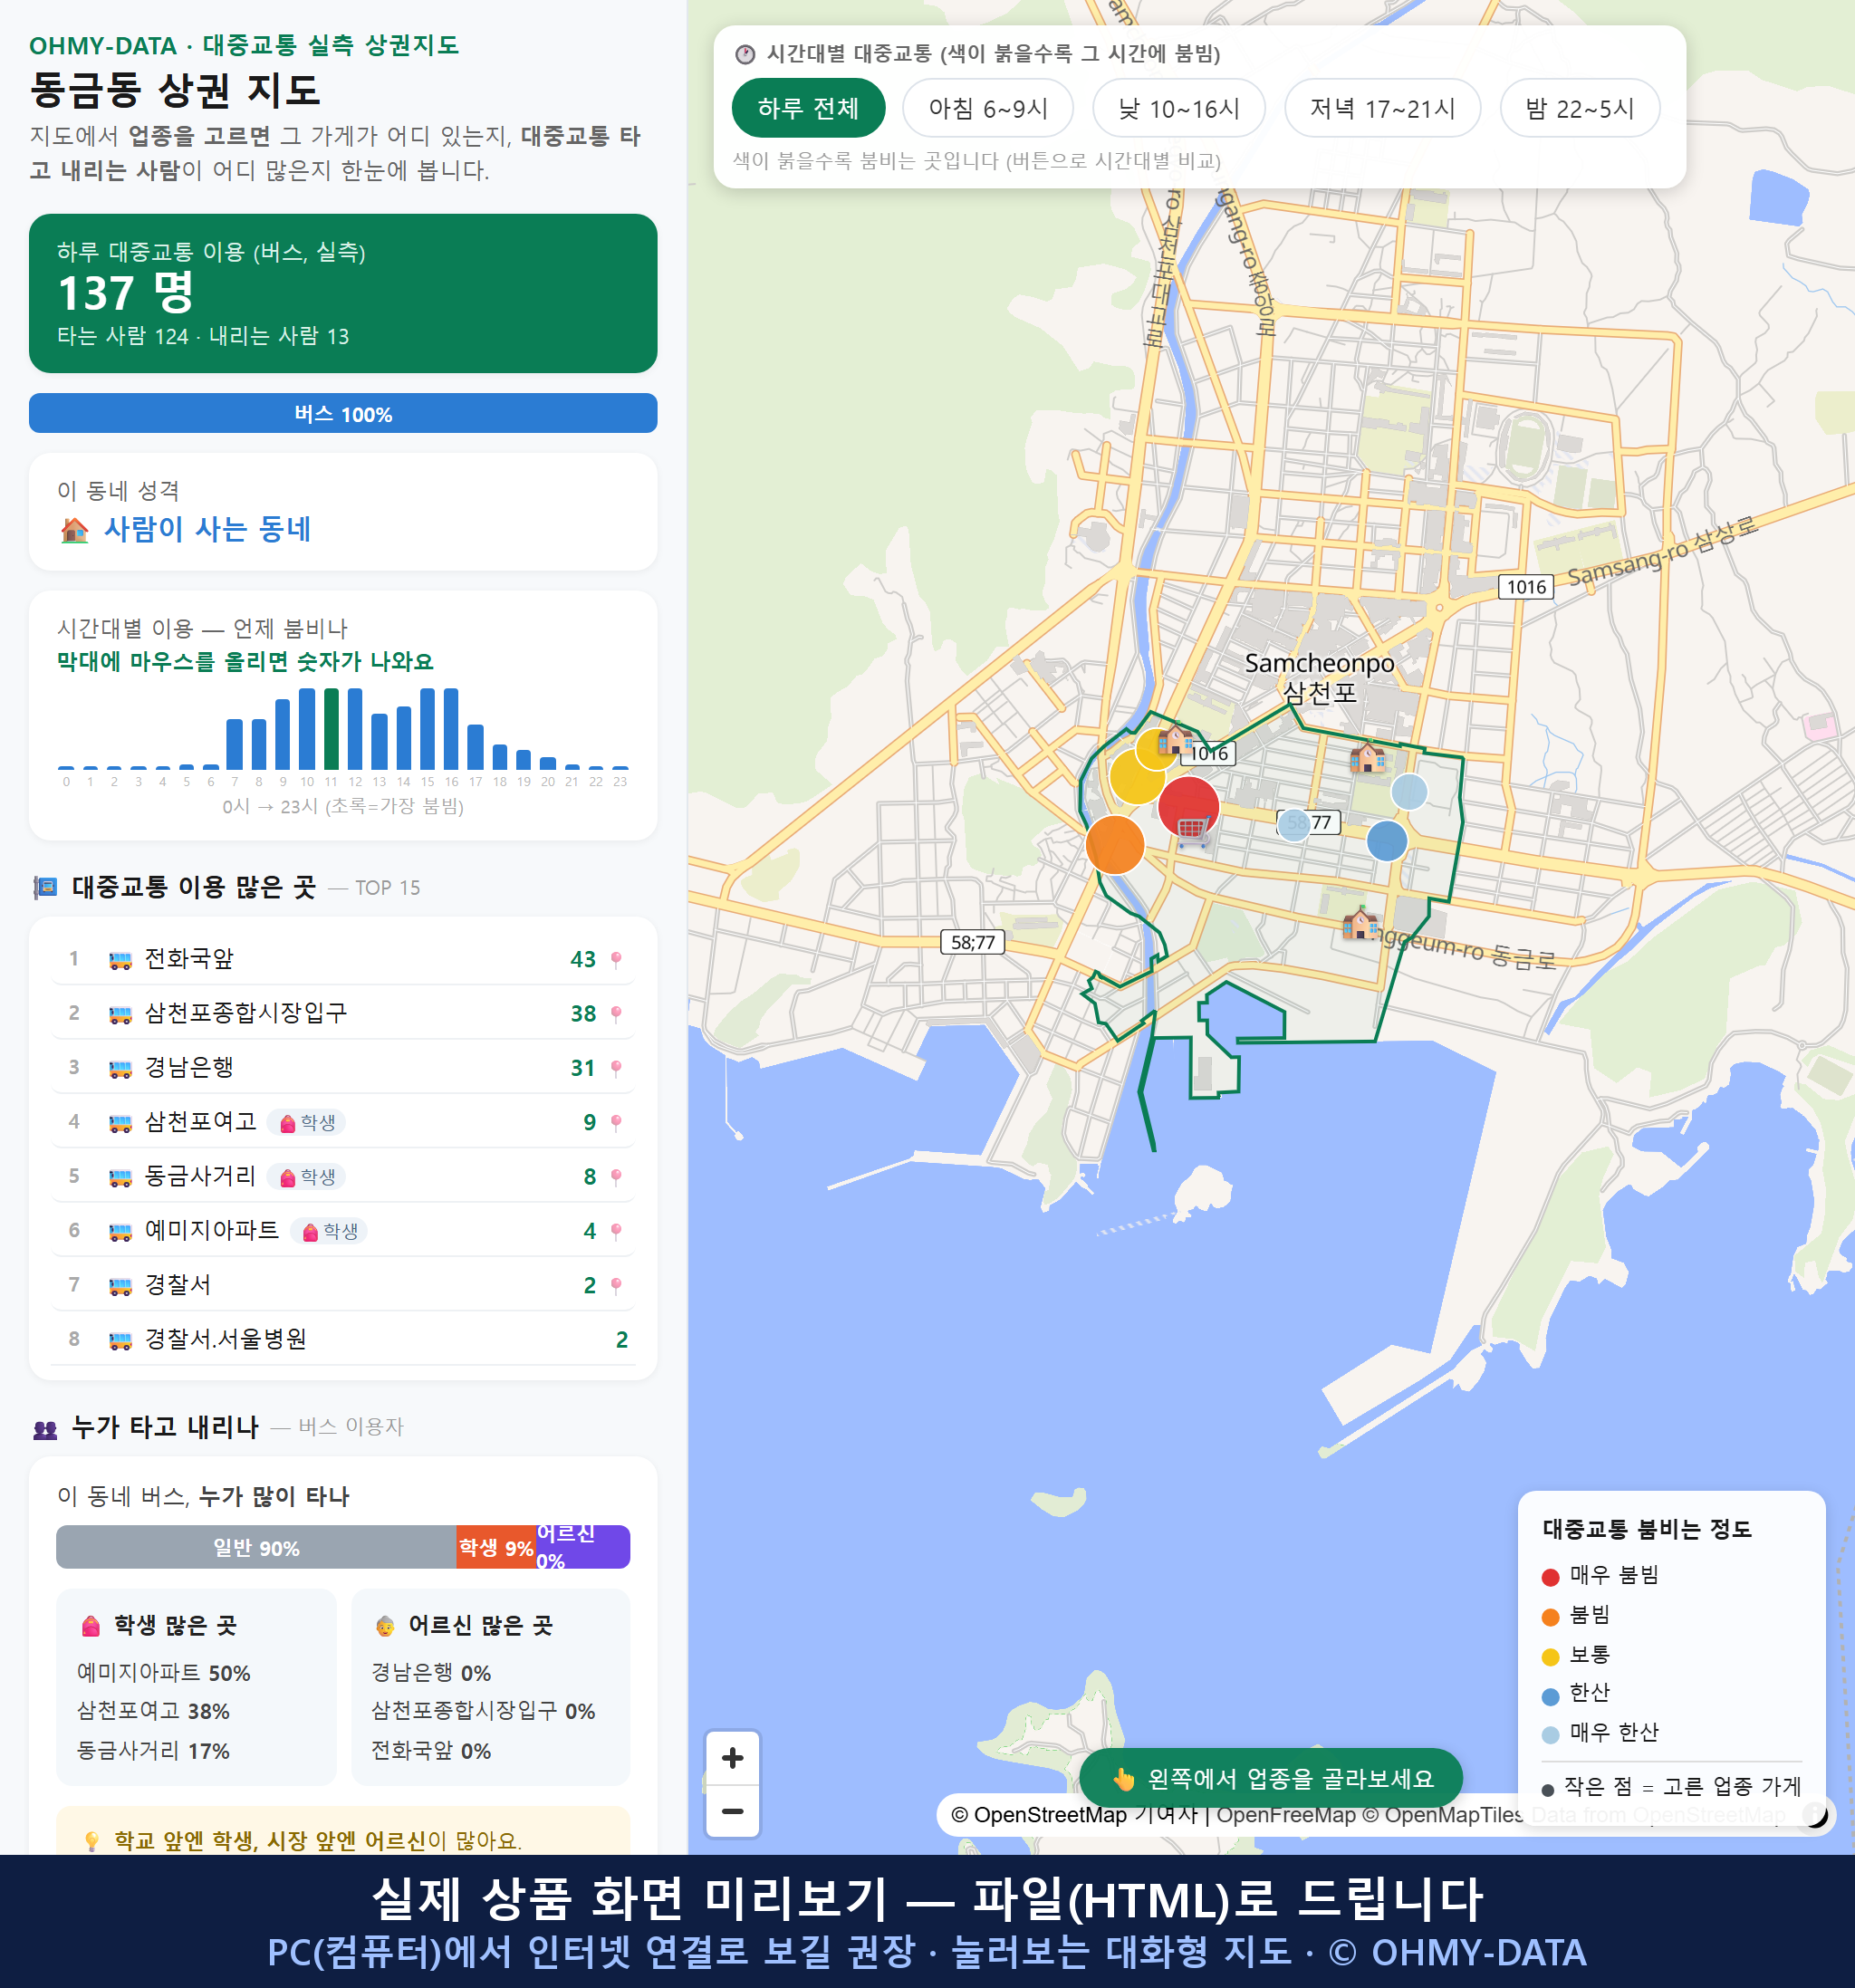
Task: Switch to 밤 22~5시 time filter
Action: (x=1580, y=108)
